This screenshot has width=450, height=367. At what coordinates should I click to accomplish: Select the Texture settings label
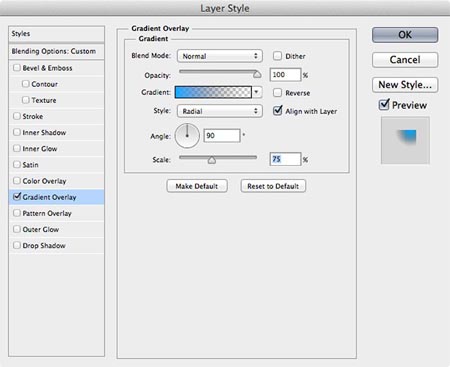(x=44, y=100)
